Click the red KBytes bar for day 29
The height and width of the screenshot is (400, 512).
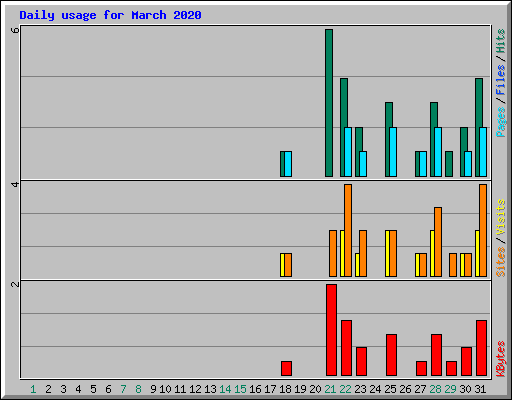click(451, 369)
